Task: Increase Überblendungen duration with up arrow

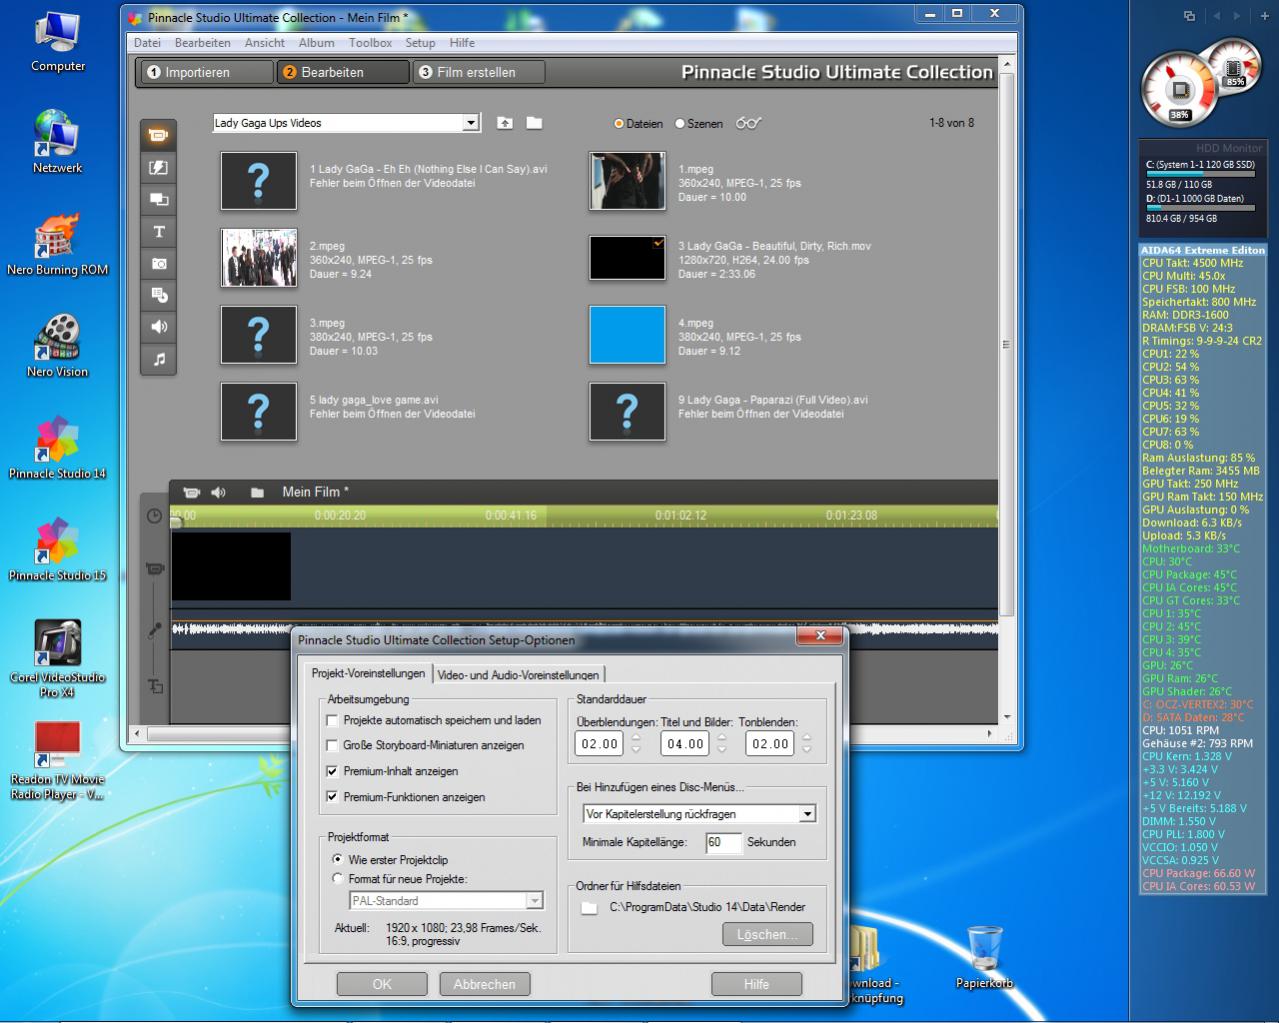Action: tap(636, 738)
